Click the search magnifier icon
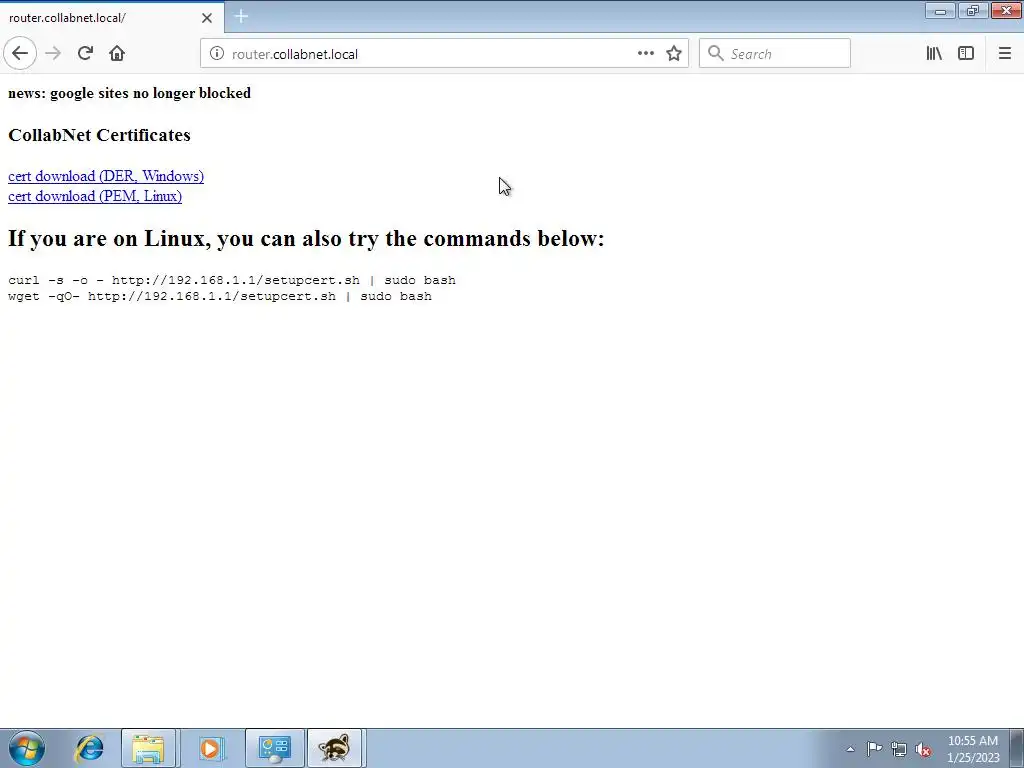Image resolution: width=1024 pixels, height=768 pixels. (x=715, y=54)
